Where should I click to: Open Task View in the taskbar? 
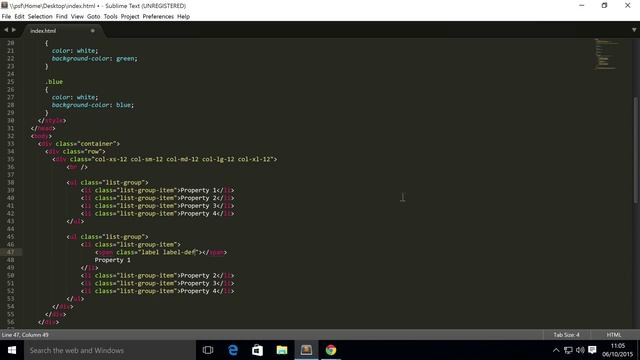tap(208, 350)
